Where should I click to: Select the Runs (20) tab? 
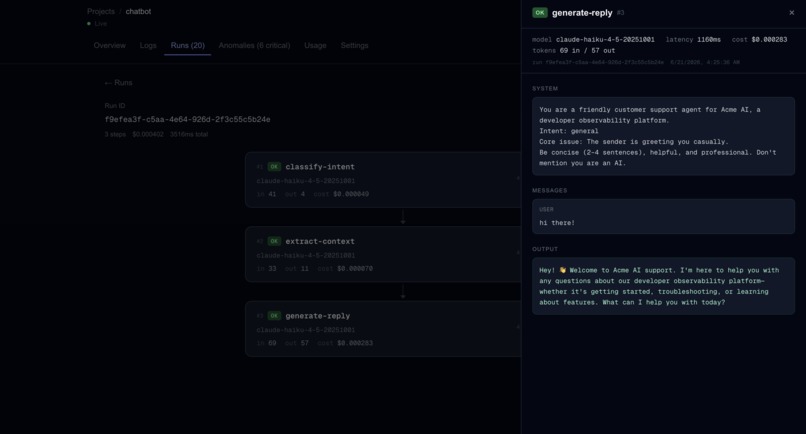point(188,45)
